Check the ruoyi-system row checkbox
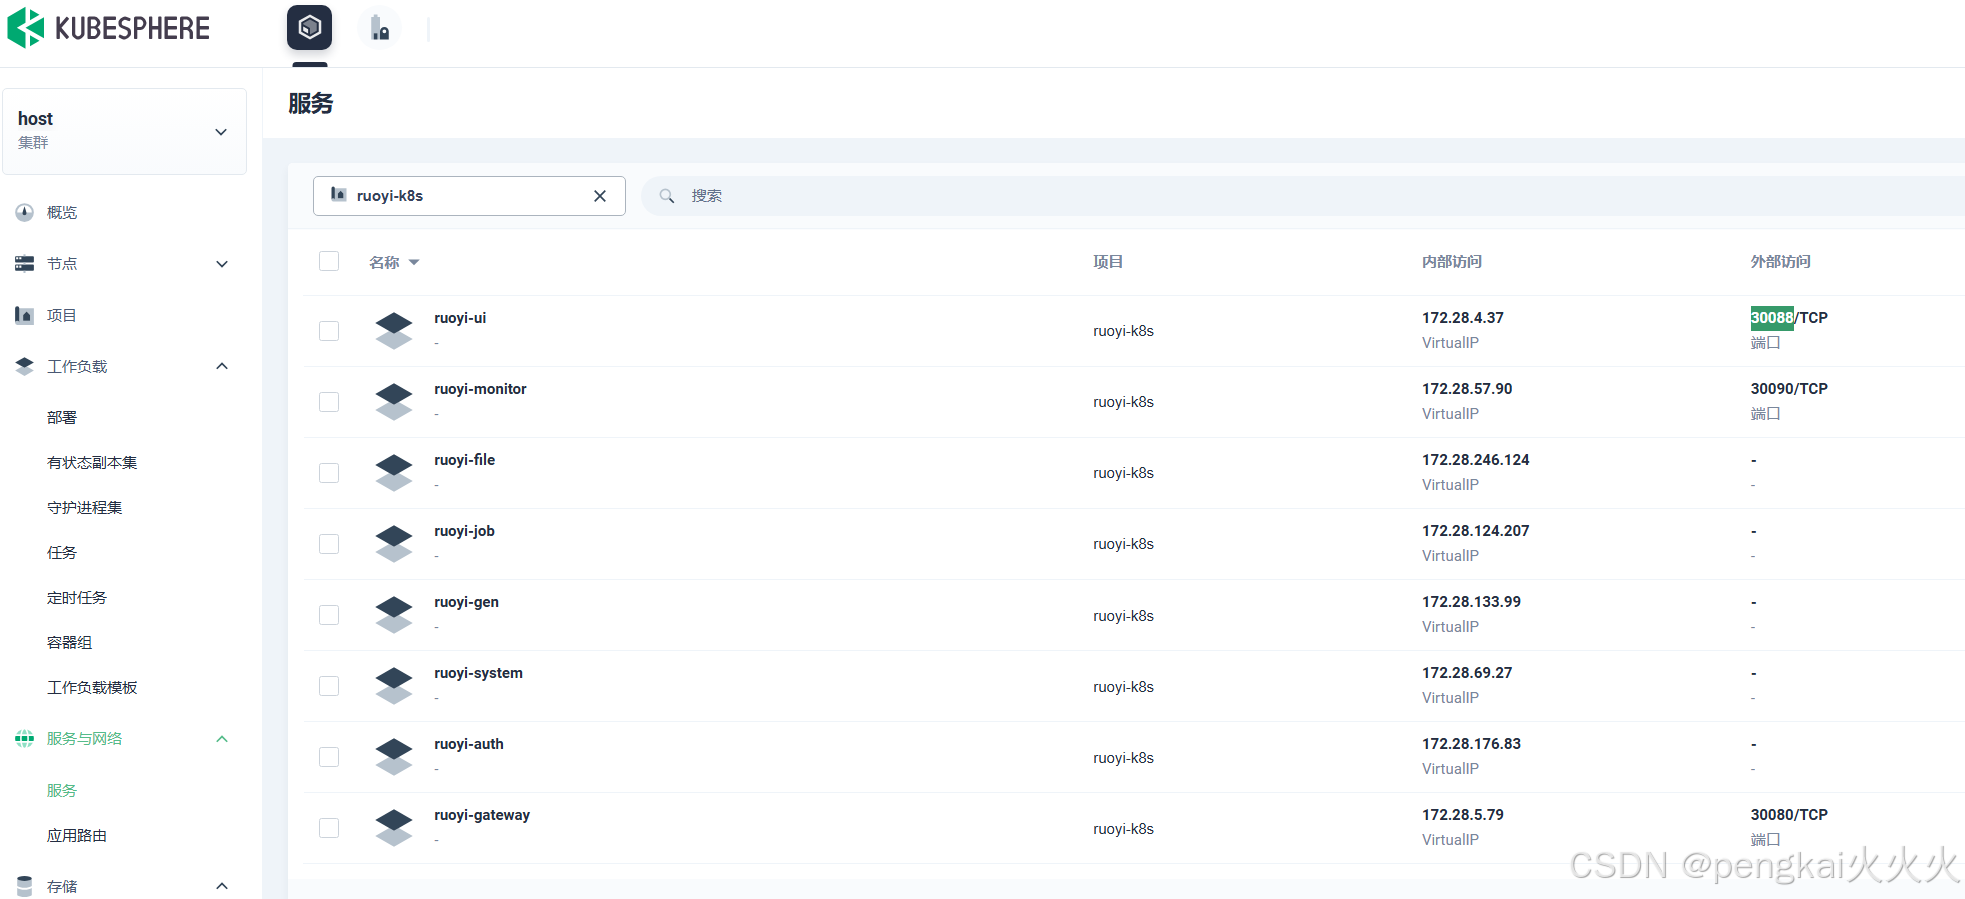This screenshot has width=1965, height=899. click(x=329, y=686)
